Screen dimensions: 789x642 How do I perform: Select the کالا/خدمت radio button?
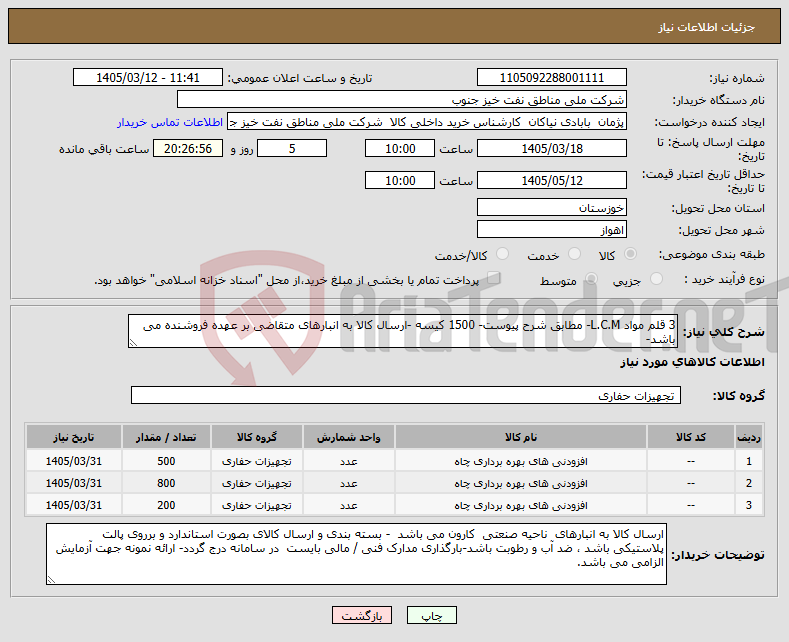pos(502,254)
